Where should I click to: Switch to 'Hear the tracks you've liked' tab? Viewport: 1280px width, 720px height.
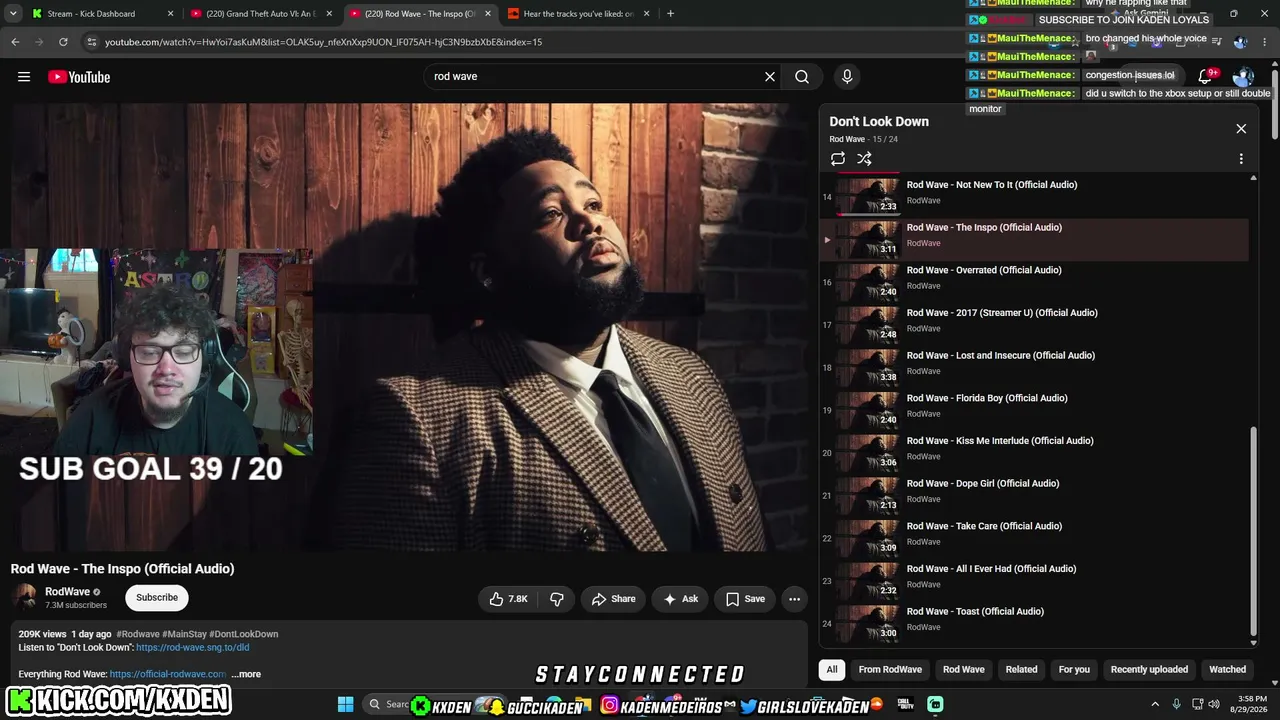pos(580,14)
